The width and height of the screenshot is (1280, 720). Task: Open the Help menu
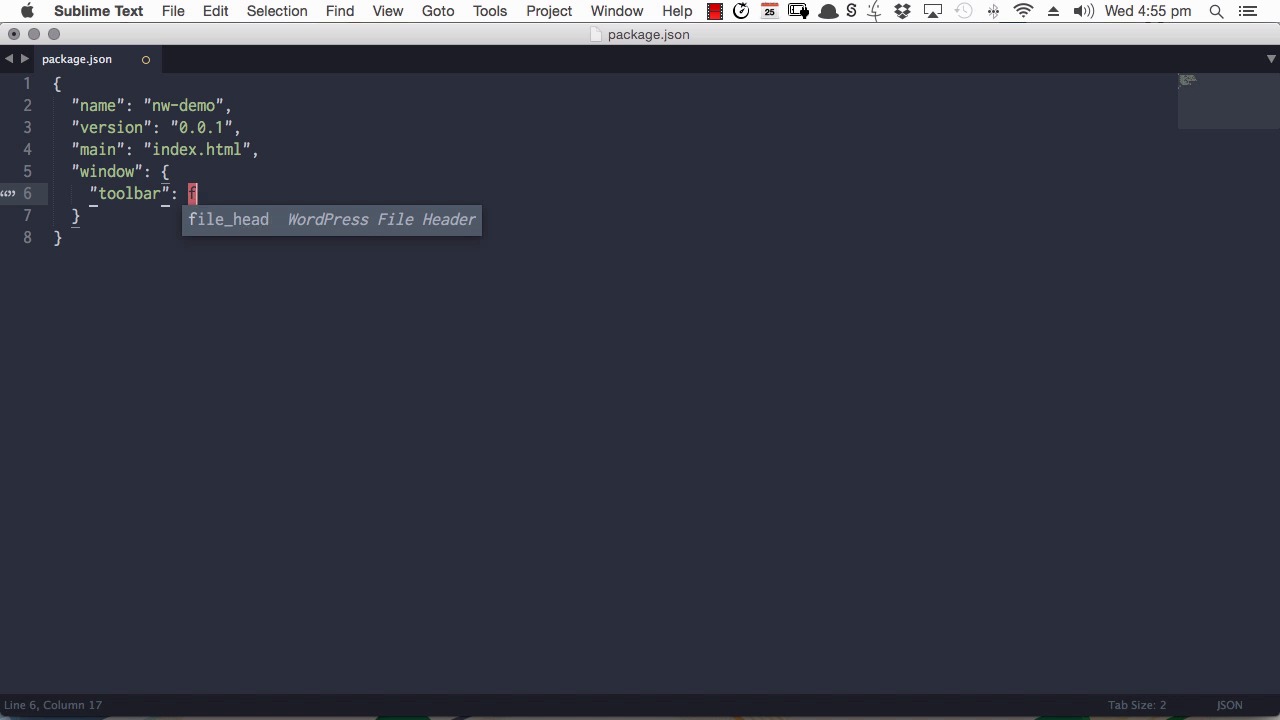tap(677, 11)
